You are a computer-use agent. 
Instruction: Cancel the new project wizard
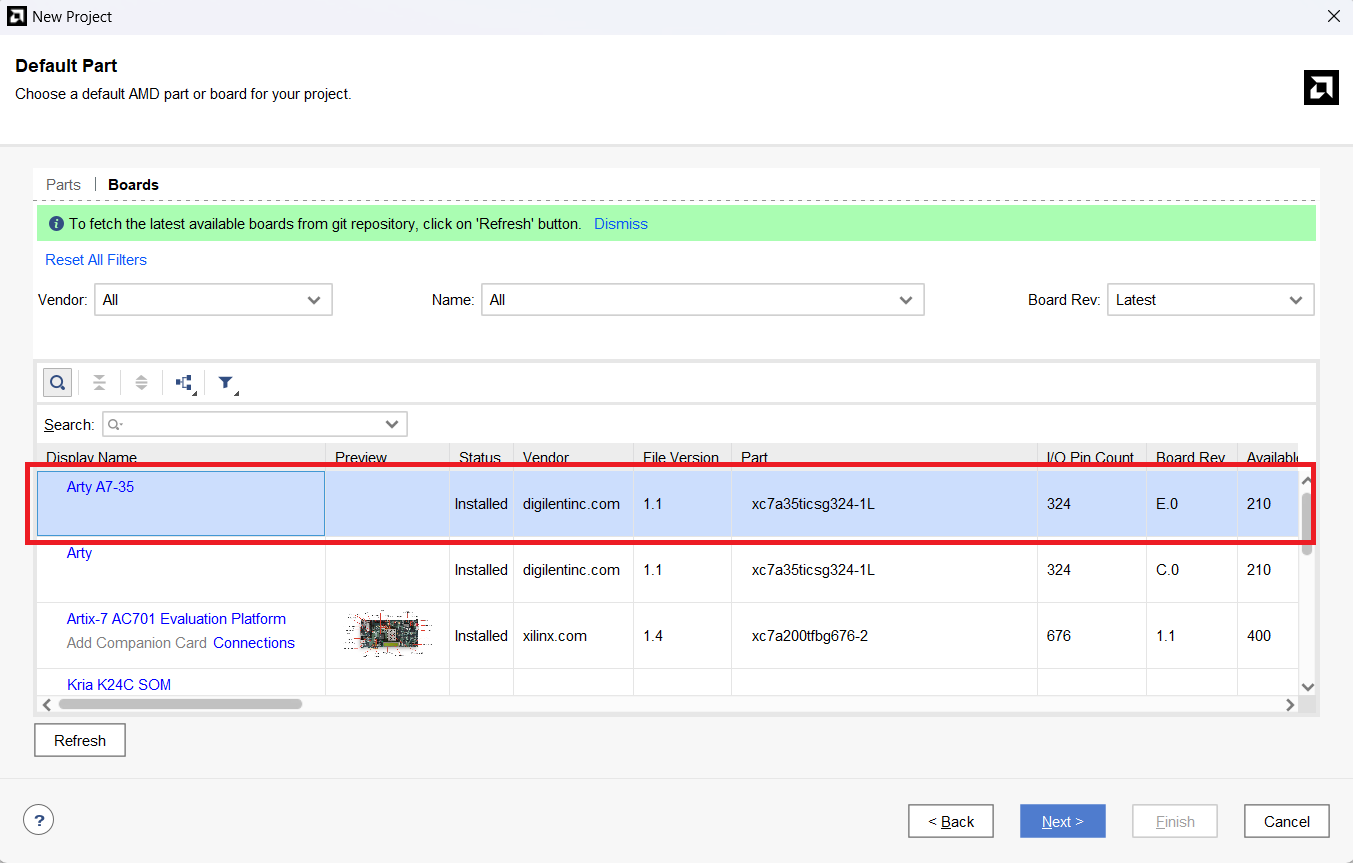(x=1287, y=821)
